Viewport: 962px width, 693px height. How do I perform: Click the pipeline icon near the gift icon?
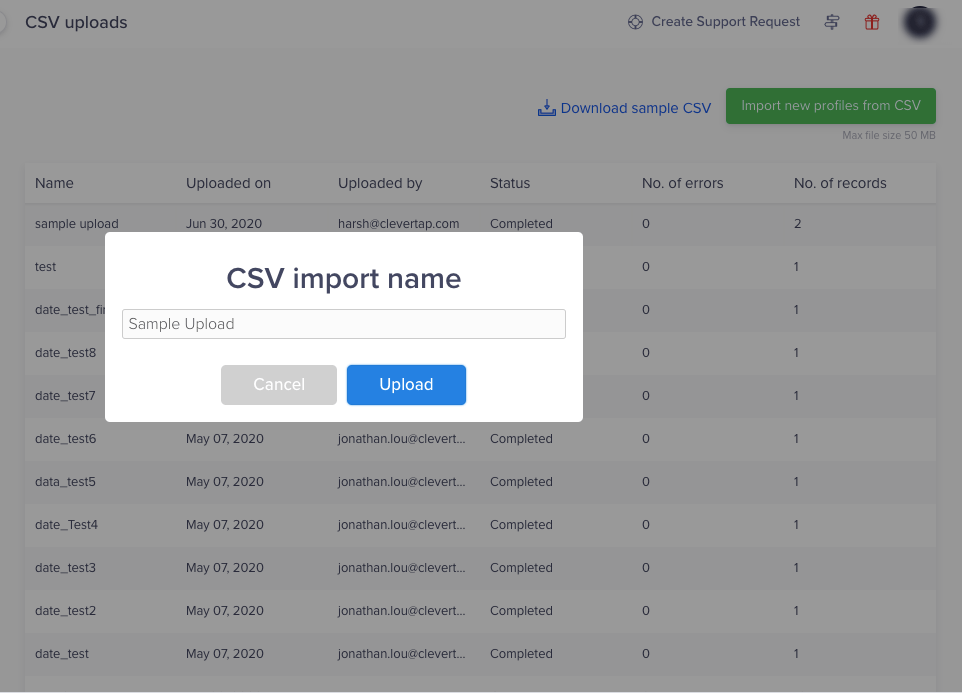pyautogui.click(x=831, y=22)
